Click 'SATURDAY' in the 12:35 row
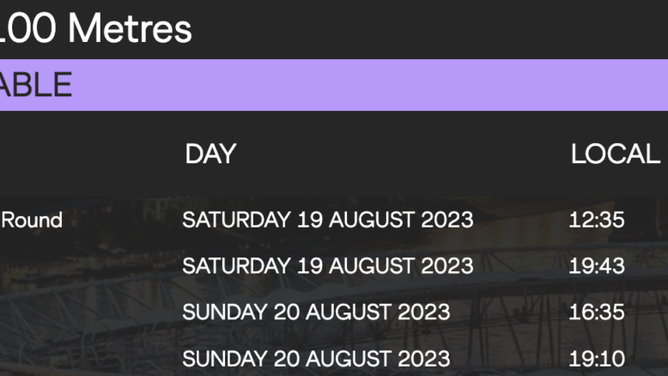 (236, 220)
